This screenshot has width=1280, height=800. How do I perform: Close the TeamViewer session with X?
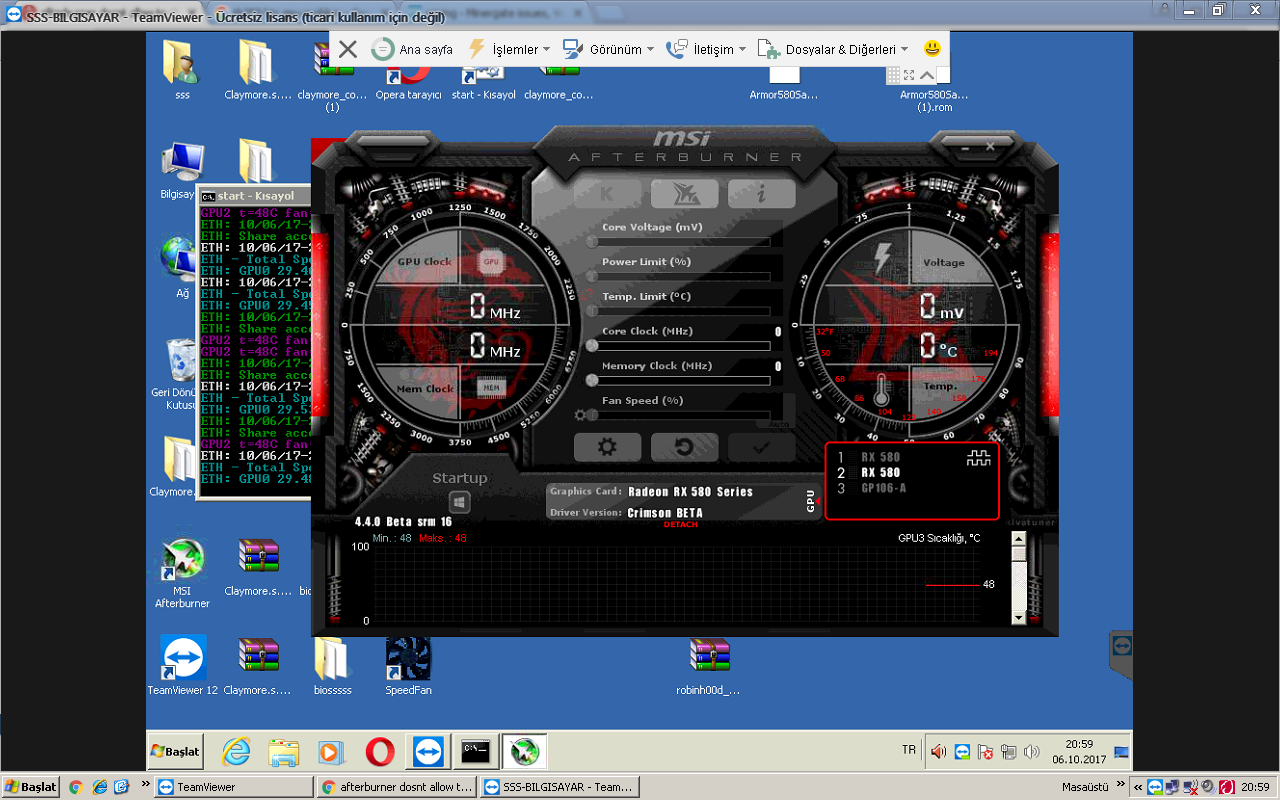coord(347,49)
